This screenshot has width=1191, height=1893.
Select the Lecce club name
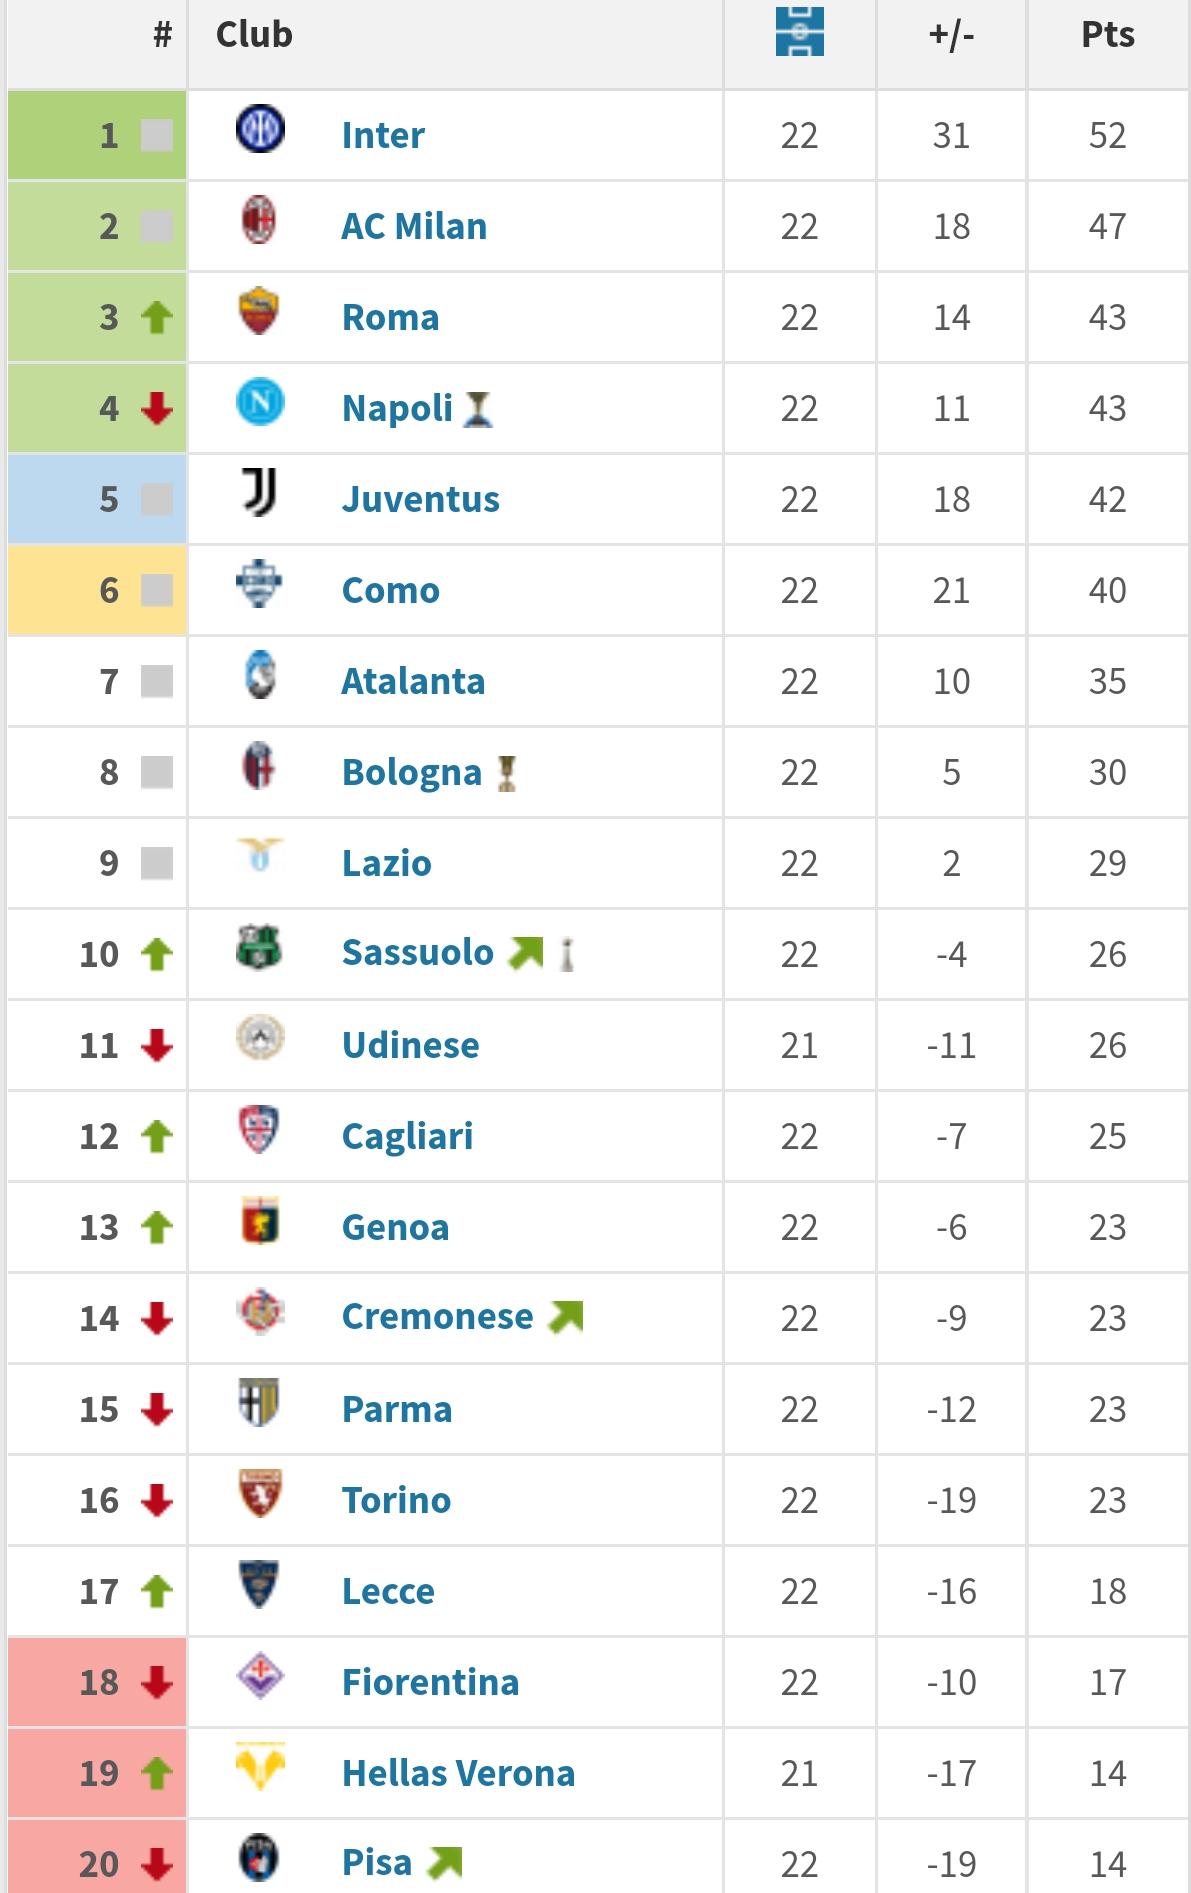point(388,1591)
